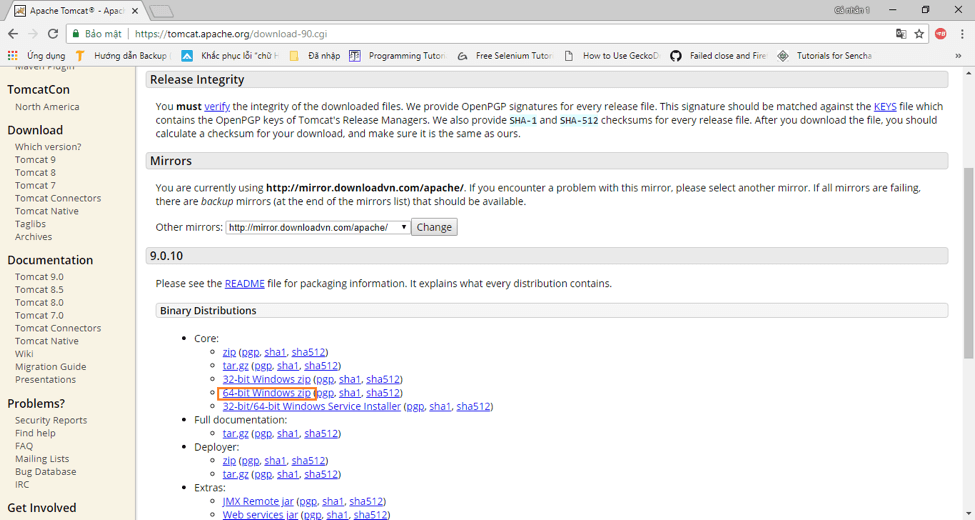Image resolution: width=975 pixels, height=520 pixels.
Task: Open FAQ link under Problems?
Action: pos(24,446)
